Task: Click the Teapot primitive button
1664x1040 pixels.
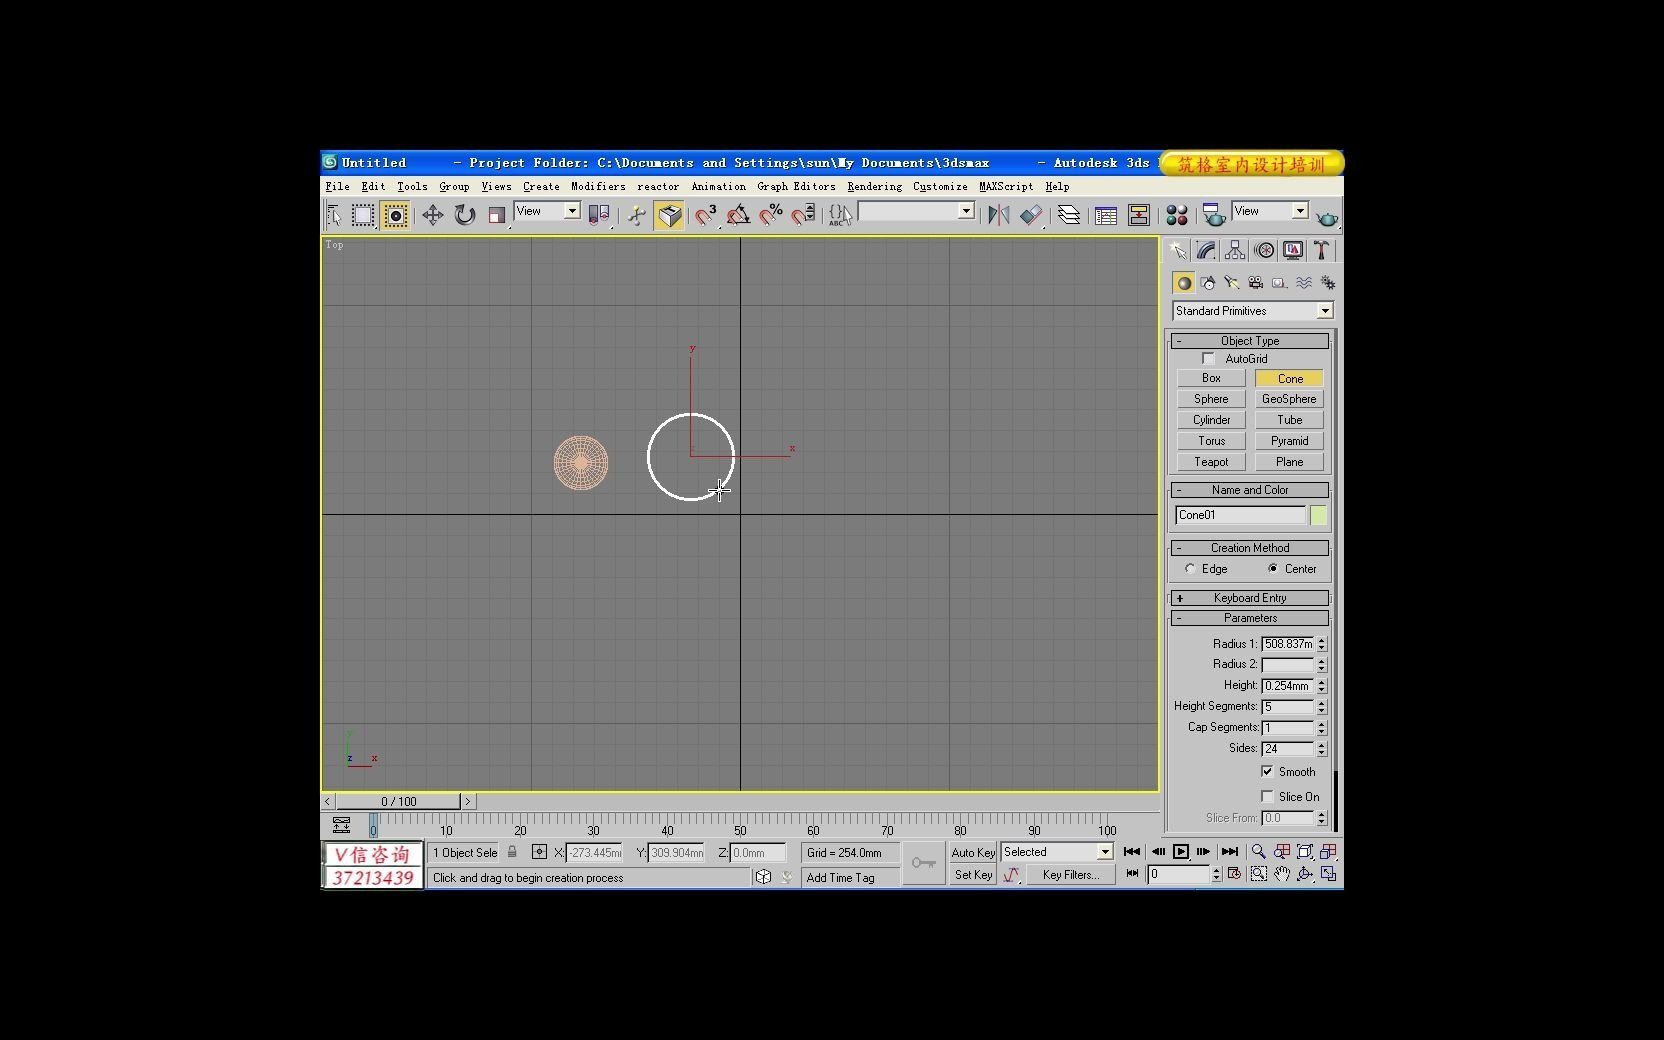Action: [x=1210, y=461]
